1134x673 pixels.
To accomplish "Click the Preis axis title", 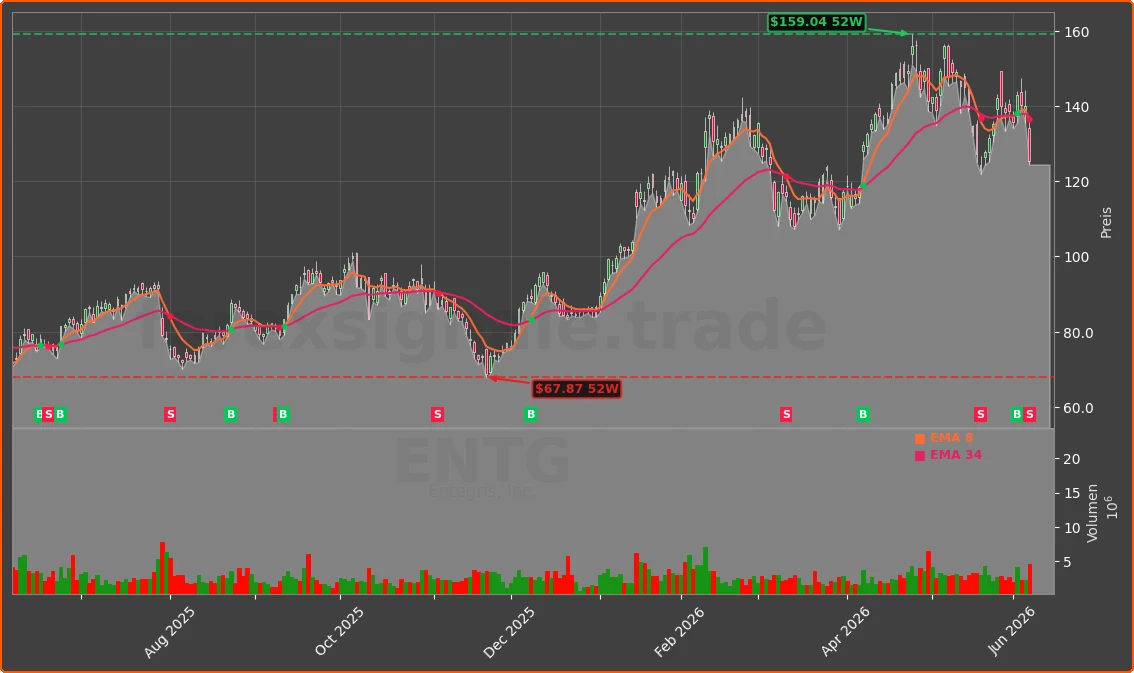I will 1106,223.
